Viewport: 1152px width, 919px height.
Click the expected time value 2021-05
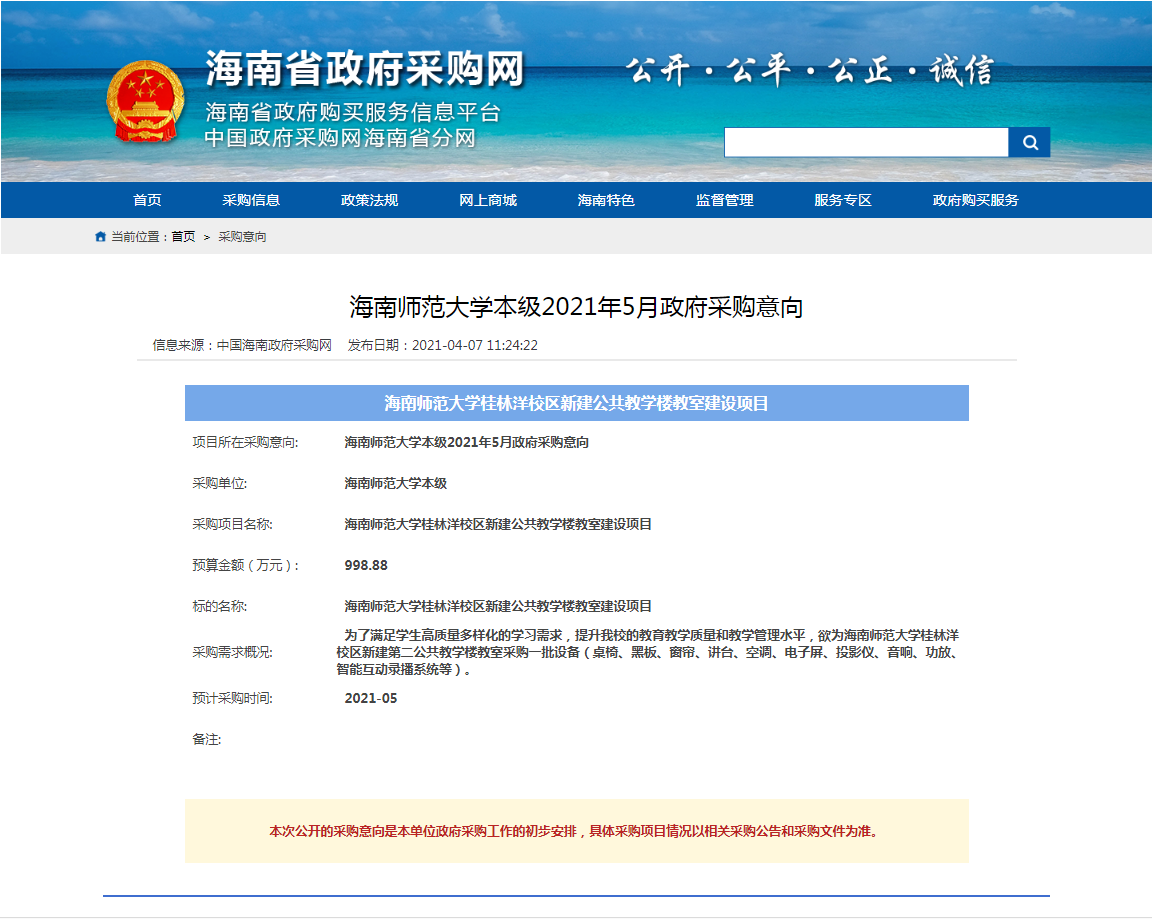370,698
